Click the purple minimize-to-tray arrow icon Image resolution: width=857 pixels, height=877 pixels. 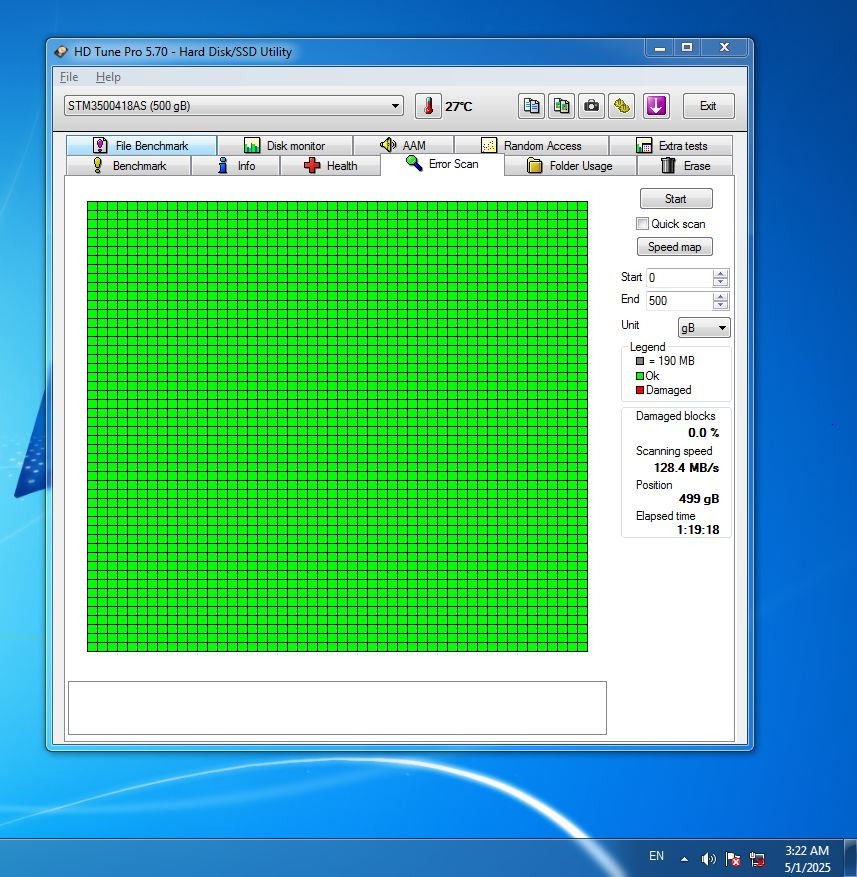[656, 106]
